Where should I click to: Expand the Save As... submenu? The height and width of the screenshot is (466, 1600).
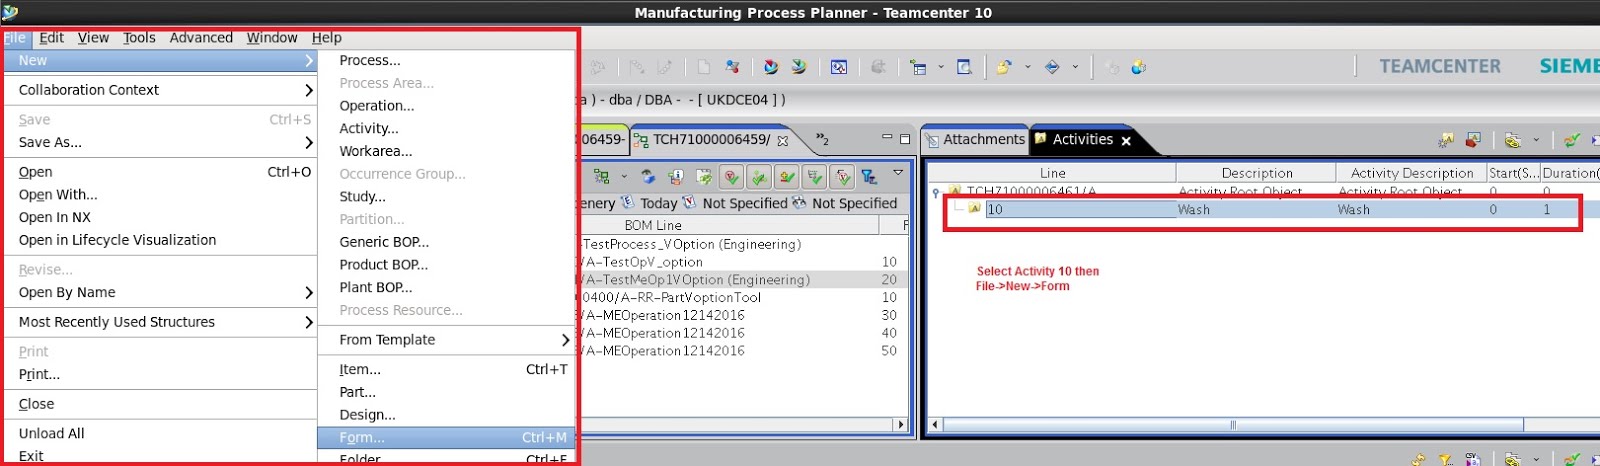click(x=160, y=143)
